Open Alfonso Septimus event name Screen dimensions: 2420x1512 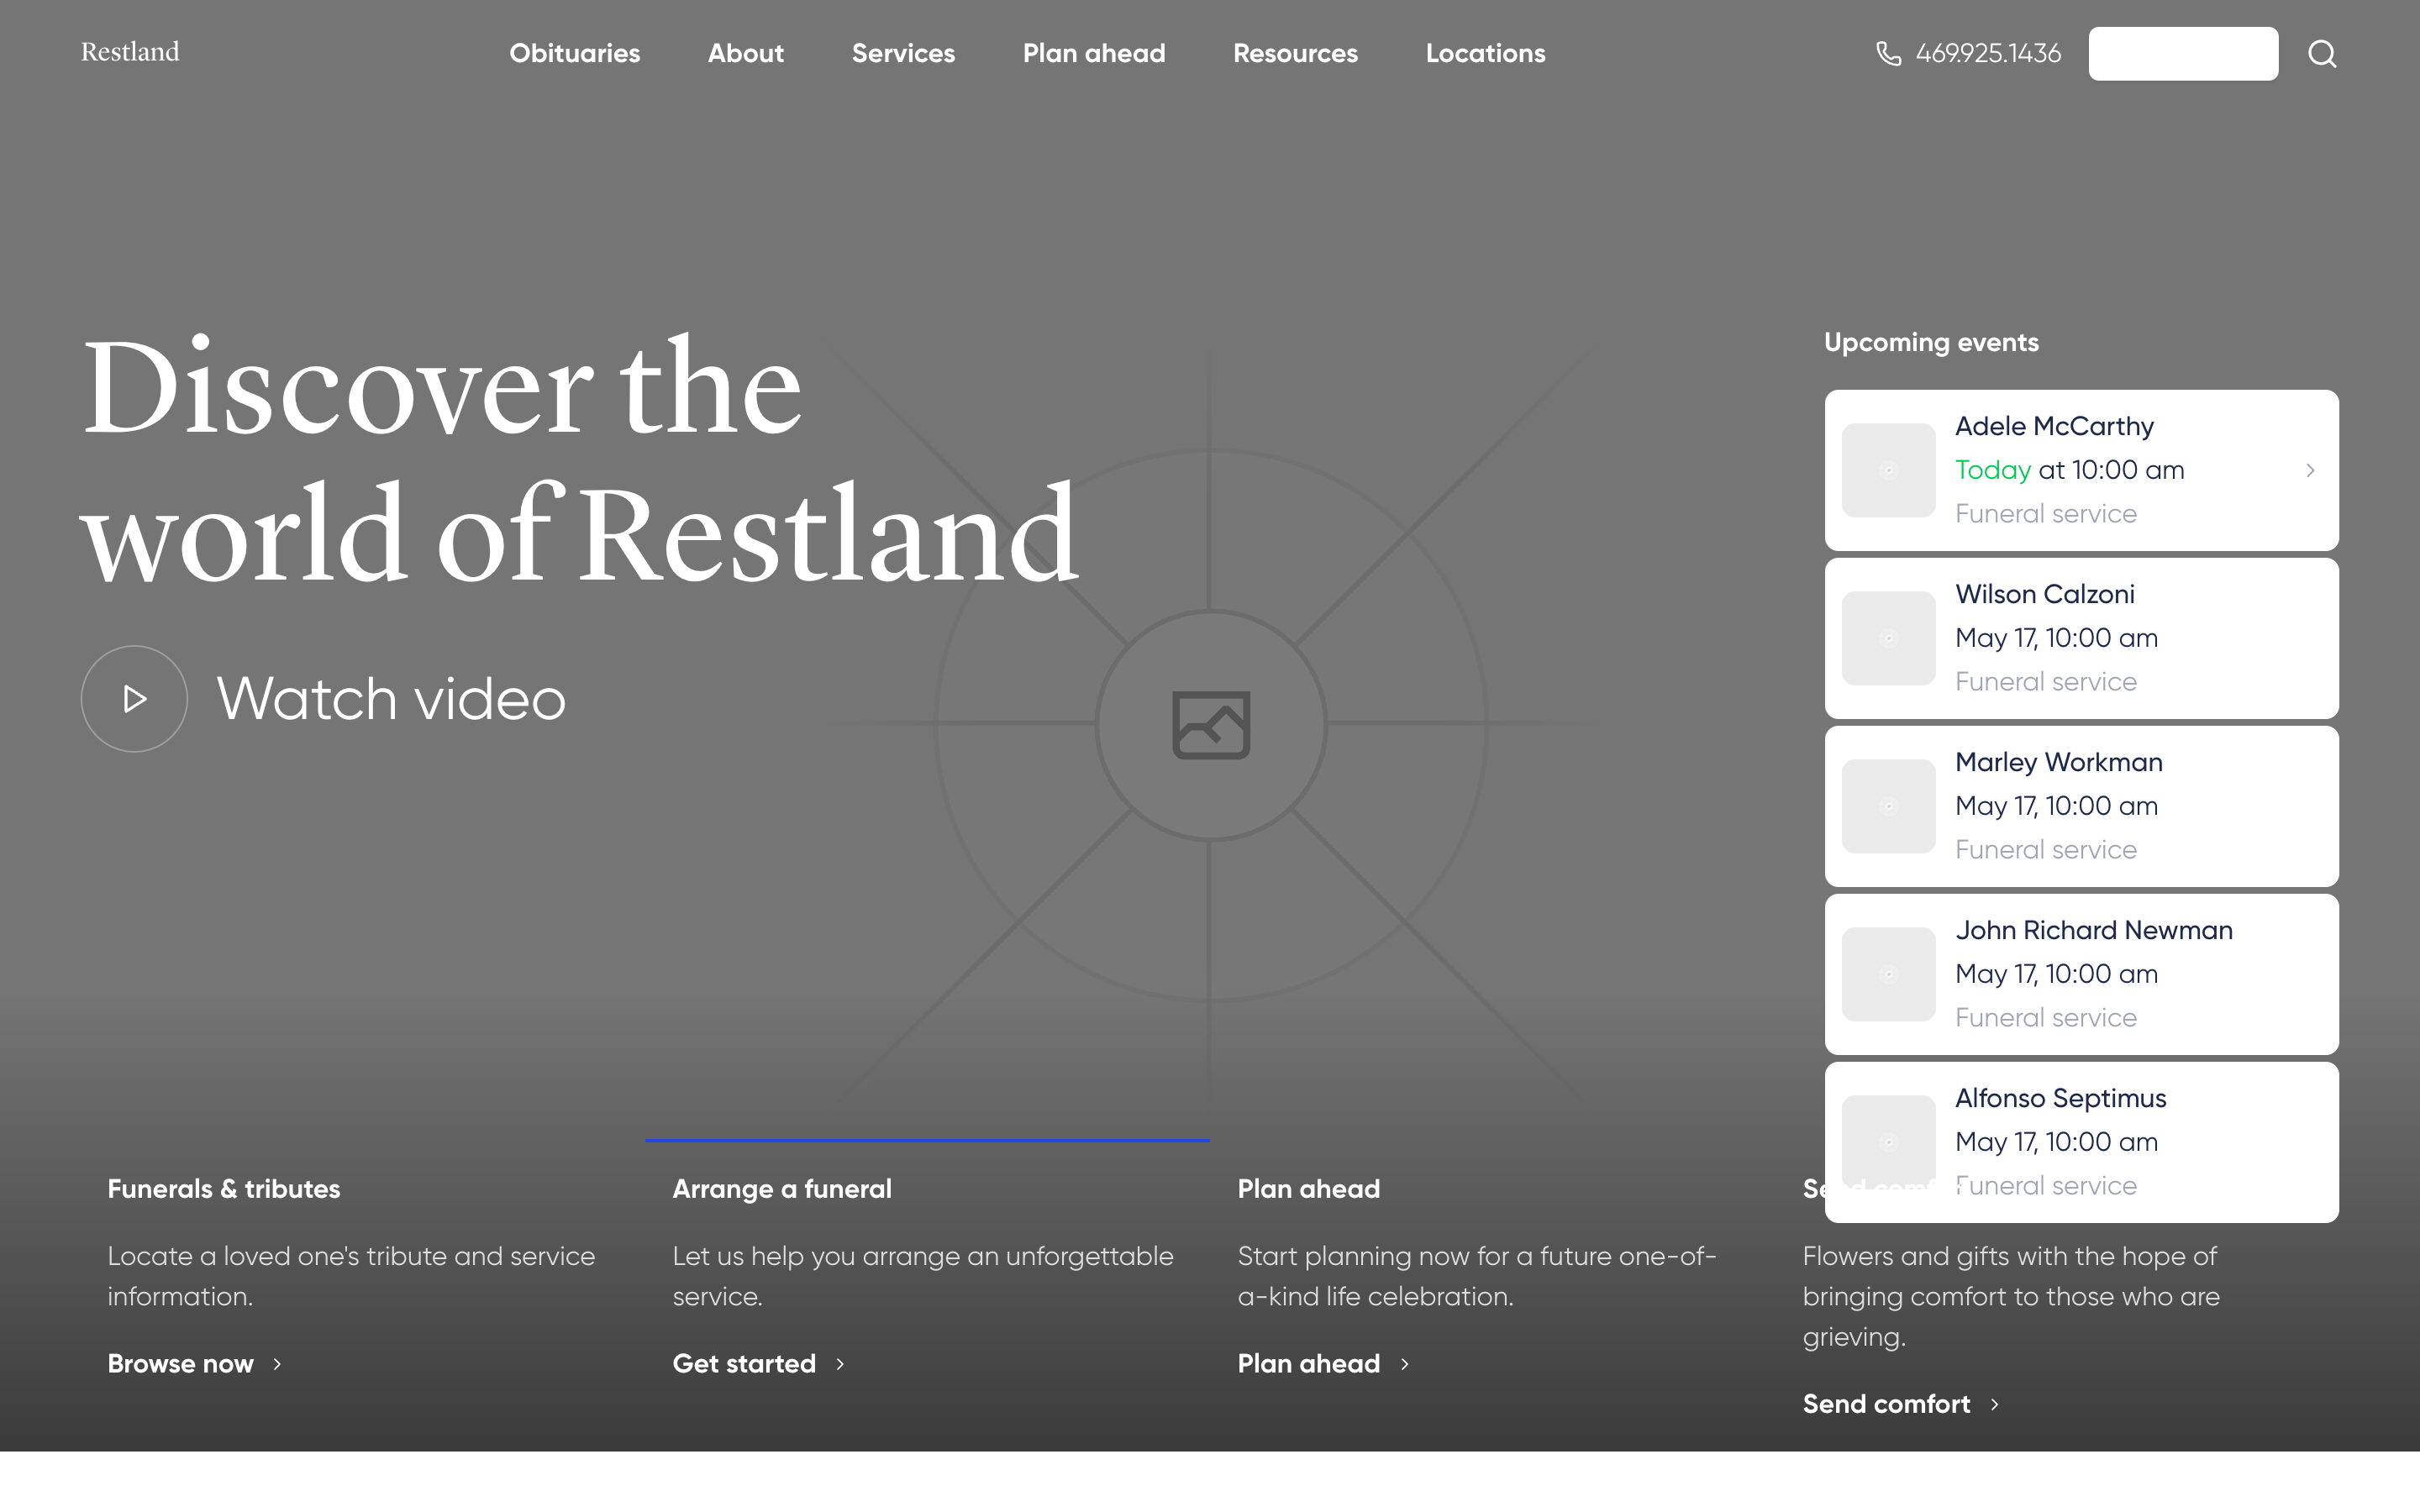2061,1098
